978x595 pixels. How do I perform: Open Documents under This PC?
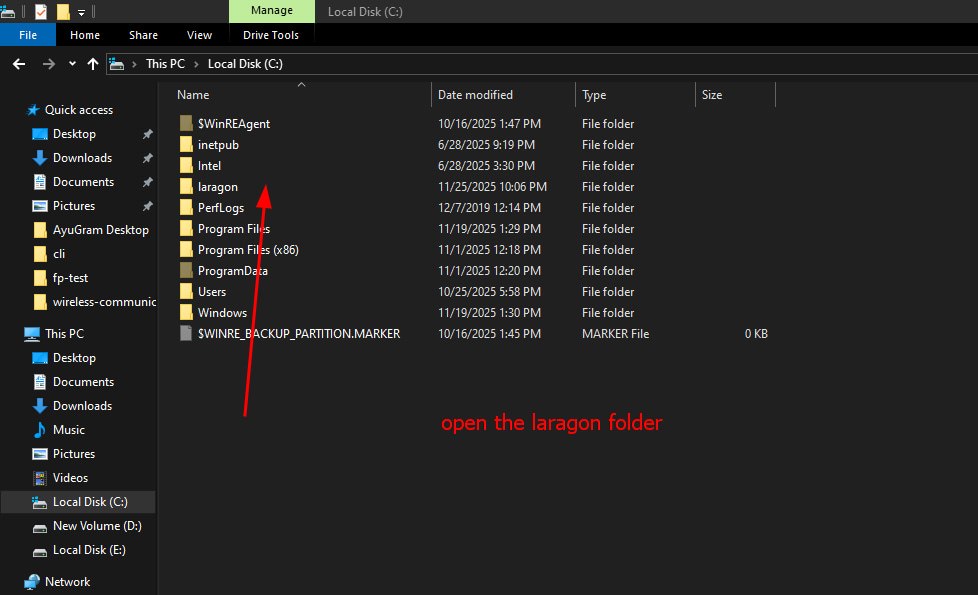click(84, 382)
